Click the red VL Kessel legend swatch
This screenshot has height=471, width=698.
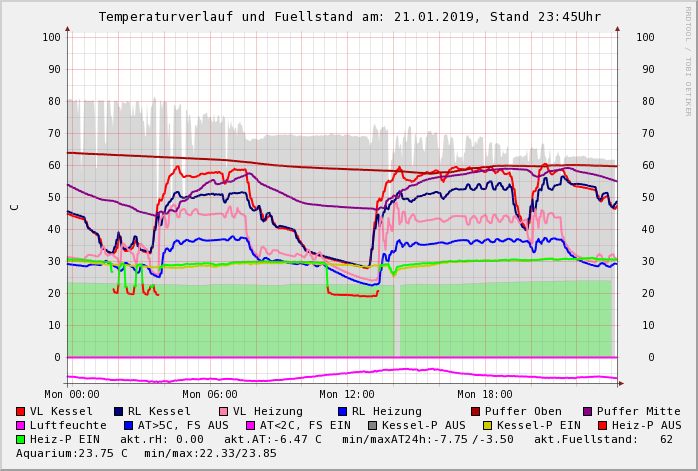pos(21,411)
